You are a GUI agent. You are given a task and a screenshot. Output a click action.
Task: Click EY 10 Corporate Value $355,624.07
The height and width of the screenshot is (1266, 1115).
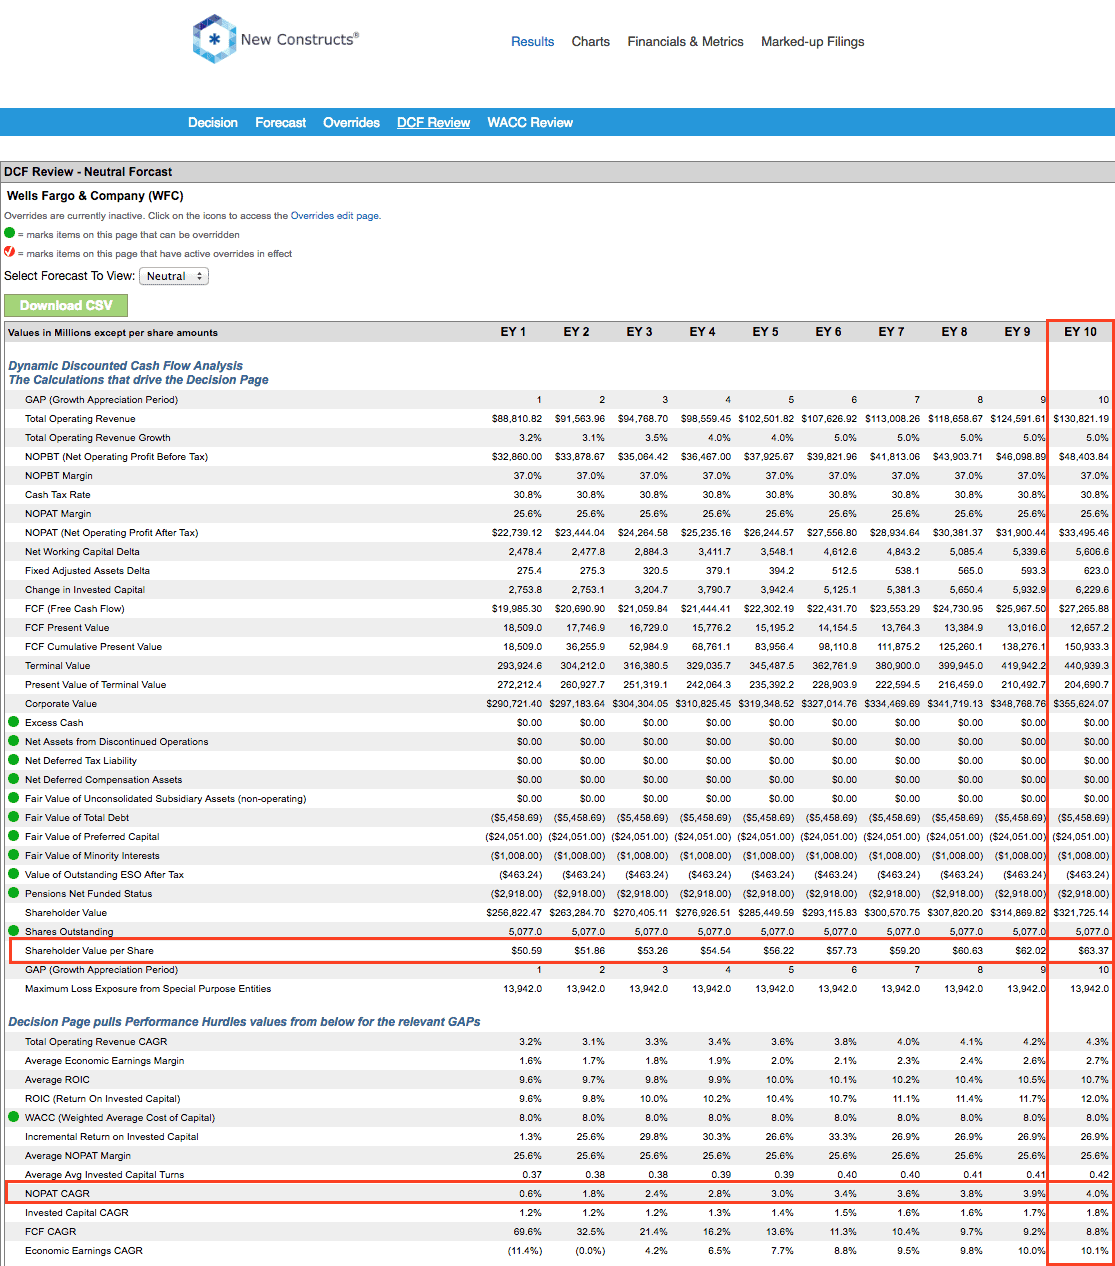point(1082,703)
